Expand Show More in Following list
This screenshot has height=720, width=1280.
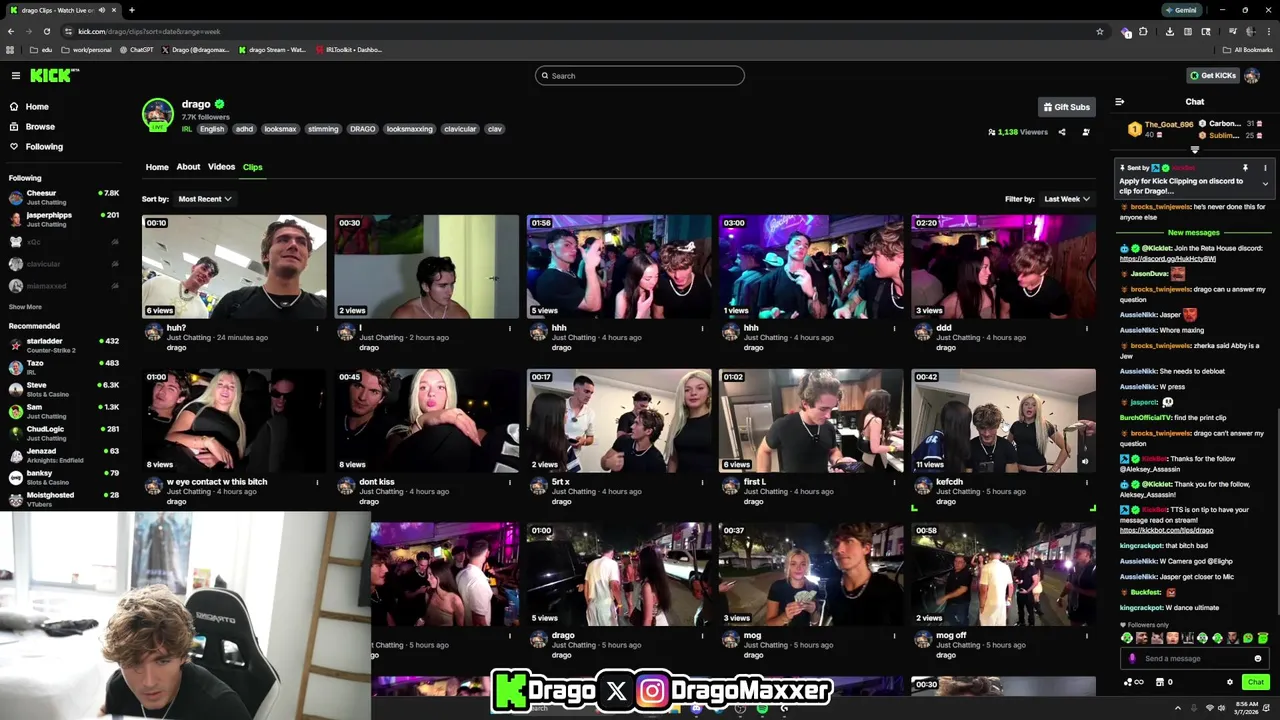[x=25, y=307]
